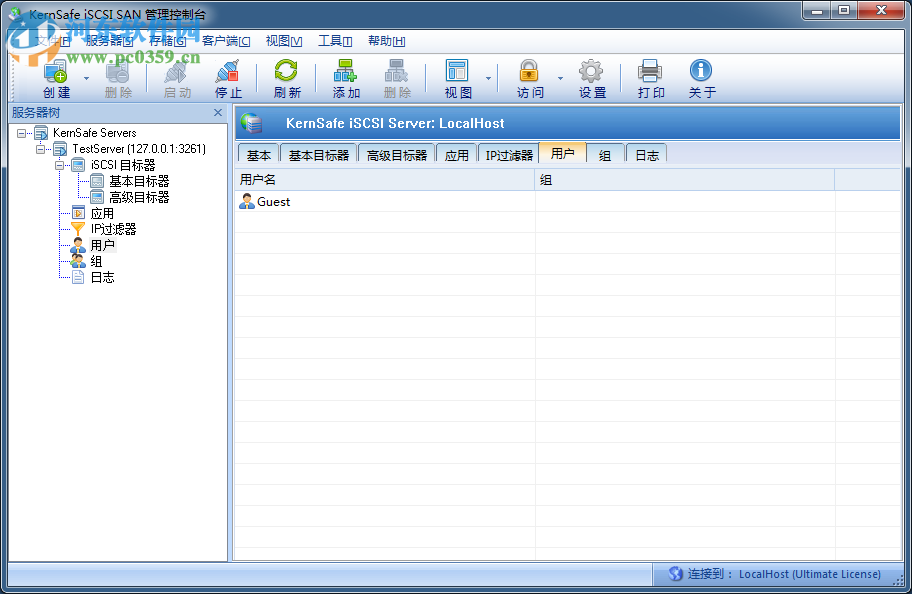
Task: Close the 服务器树 side panel
Action: coord(218,112)
